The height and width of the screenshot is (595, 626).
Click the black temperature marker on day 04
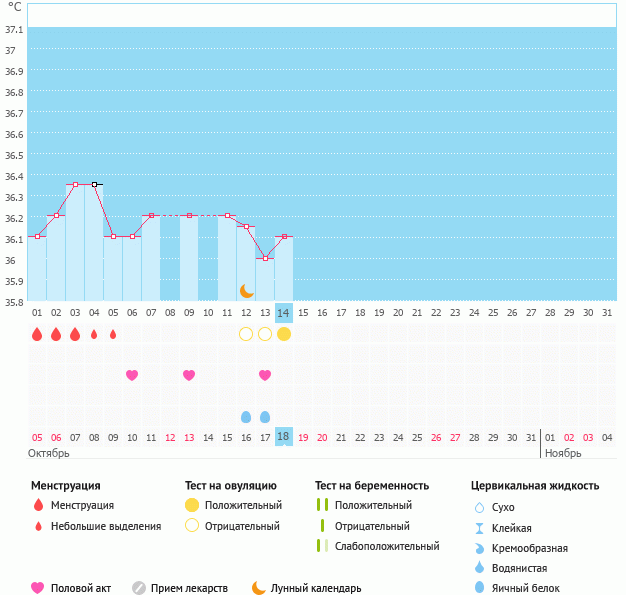(x=95, y=184)
